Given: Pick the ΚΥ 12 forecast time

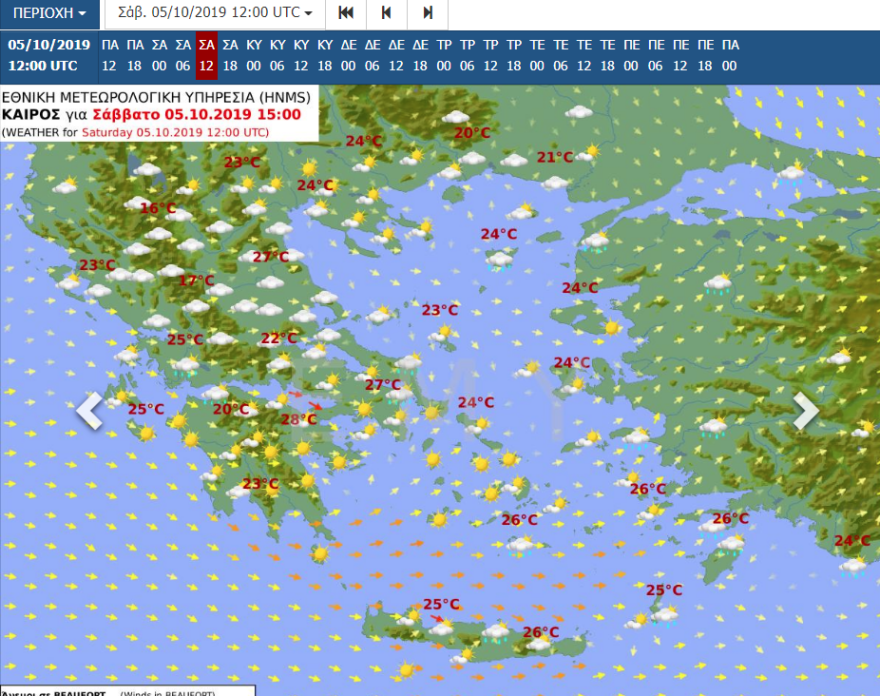Looking at the screenshot, I should [x=301, y=55].
